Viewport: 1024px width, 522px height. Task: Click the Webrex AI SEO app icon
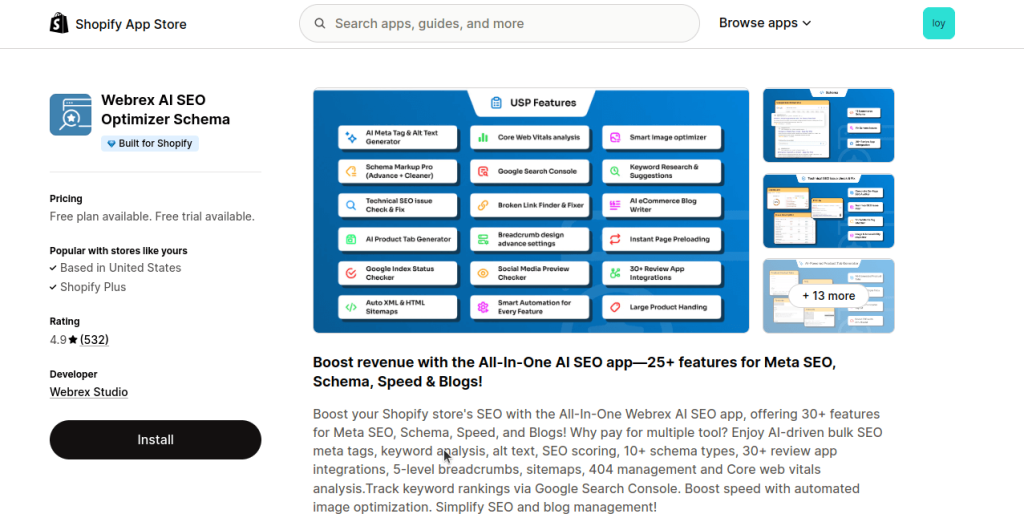coord(70,114)
